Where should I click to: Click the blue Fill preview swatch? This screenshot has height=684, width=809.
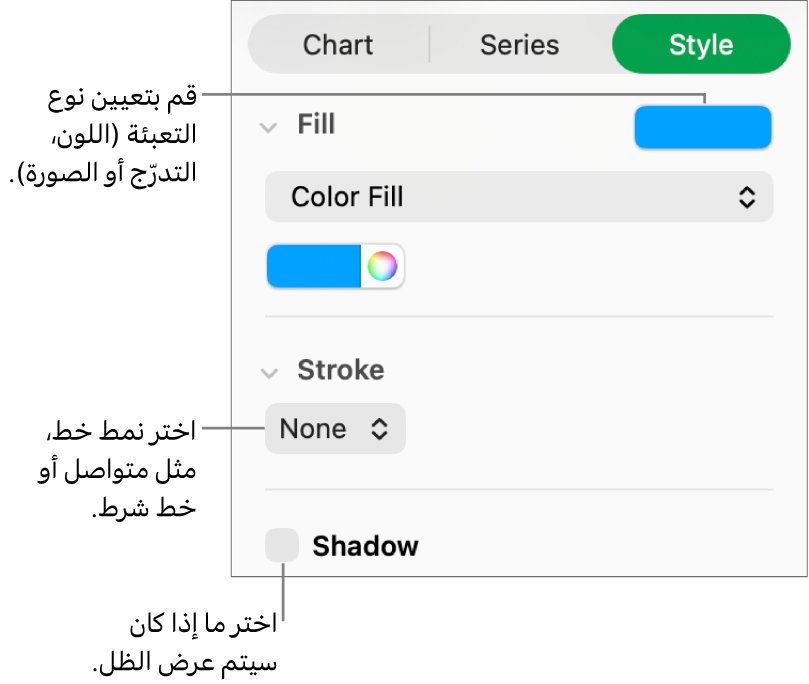pyautogui.click(x=703, y=128)
